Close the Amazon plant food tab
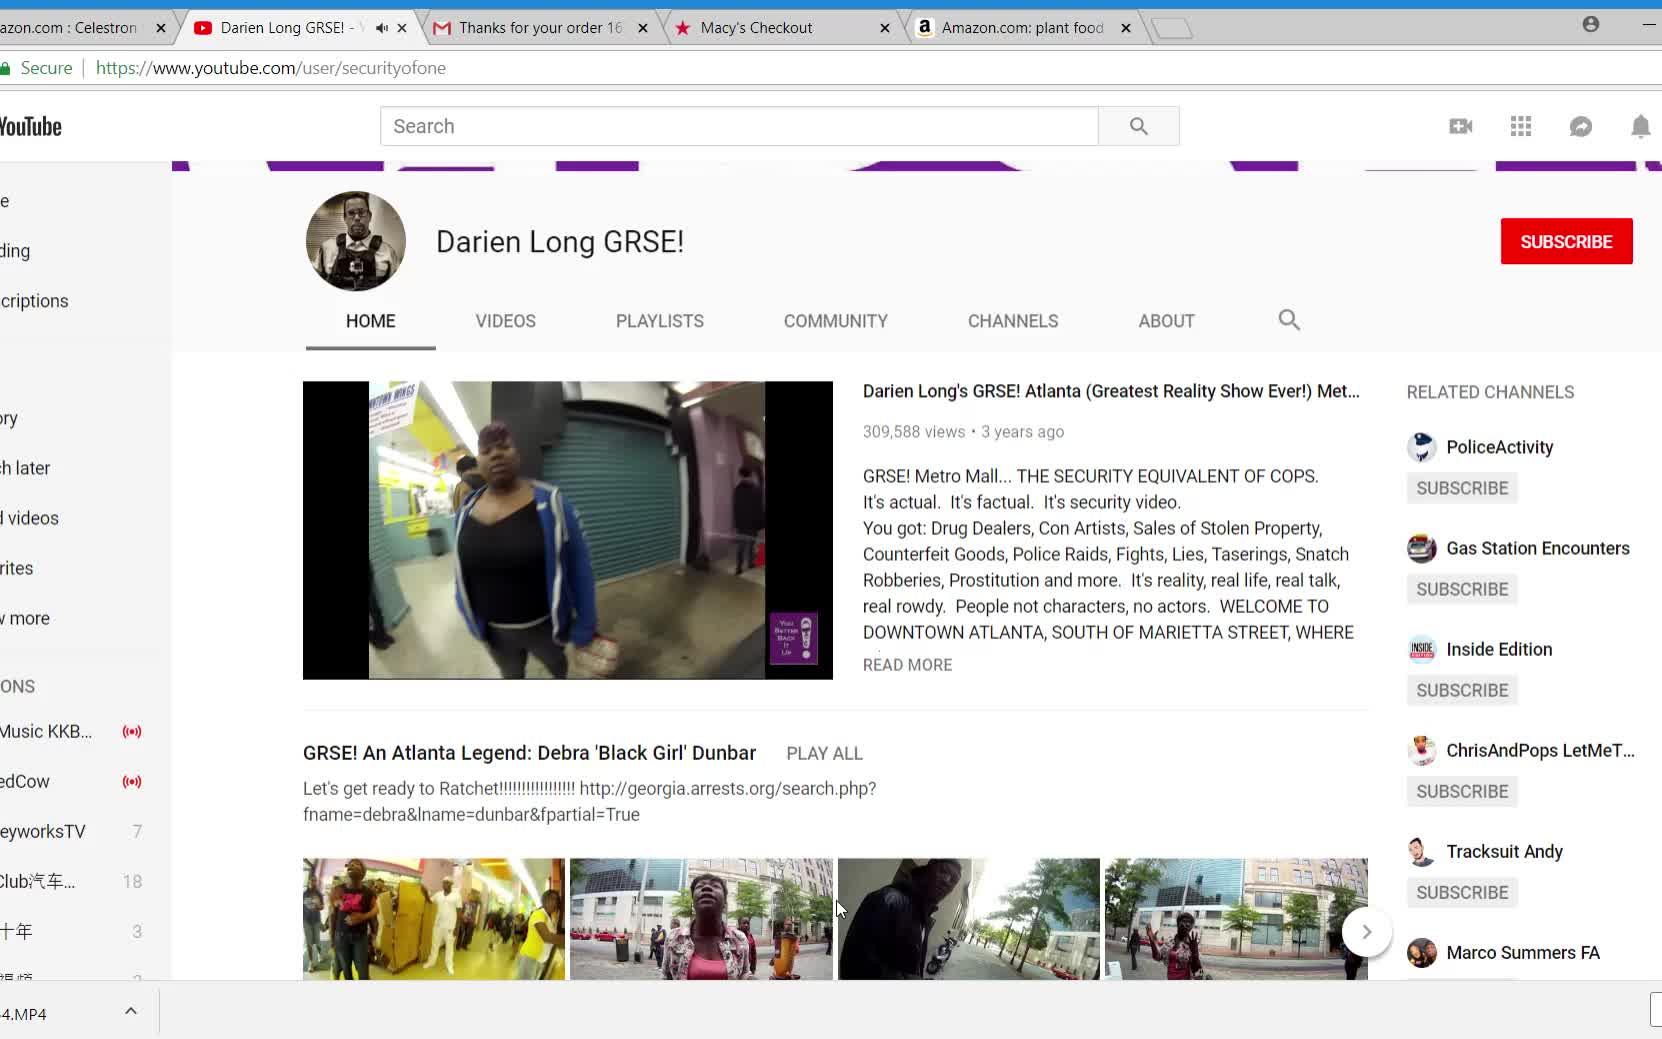 pyautogui.click(x=1125, y=28)
